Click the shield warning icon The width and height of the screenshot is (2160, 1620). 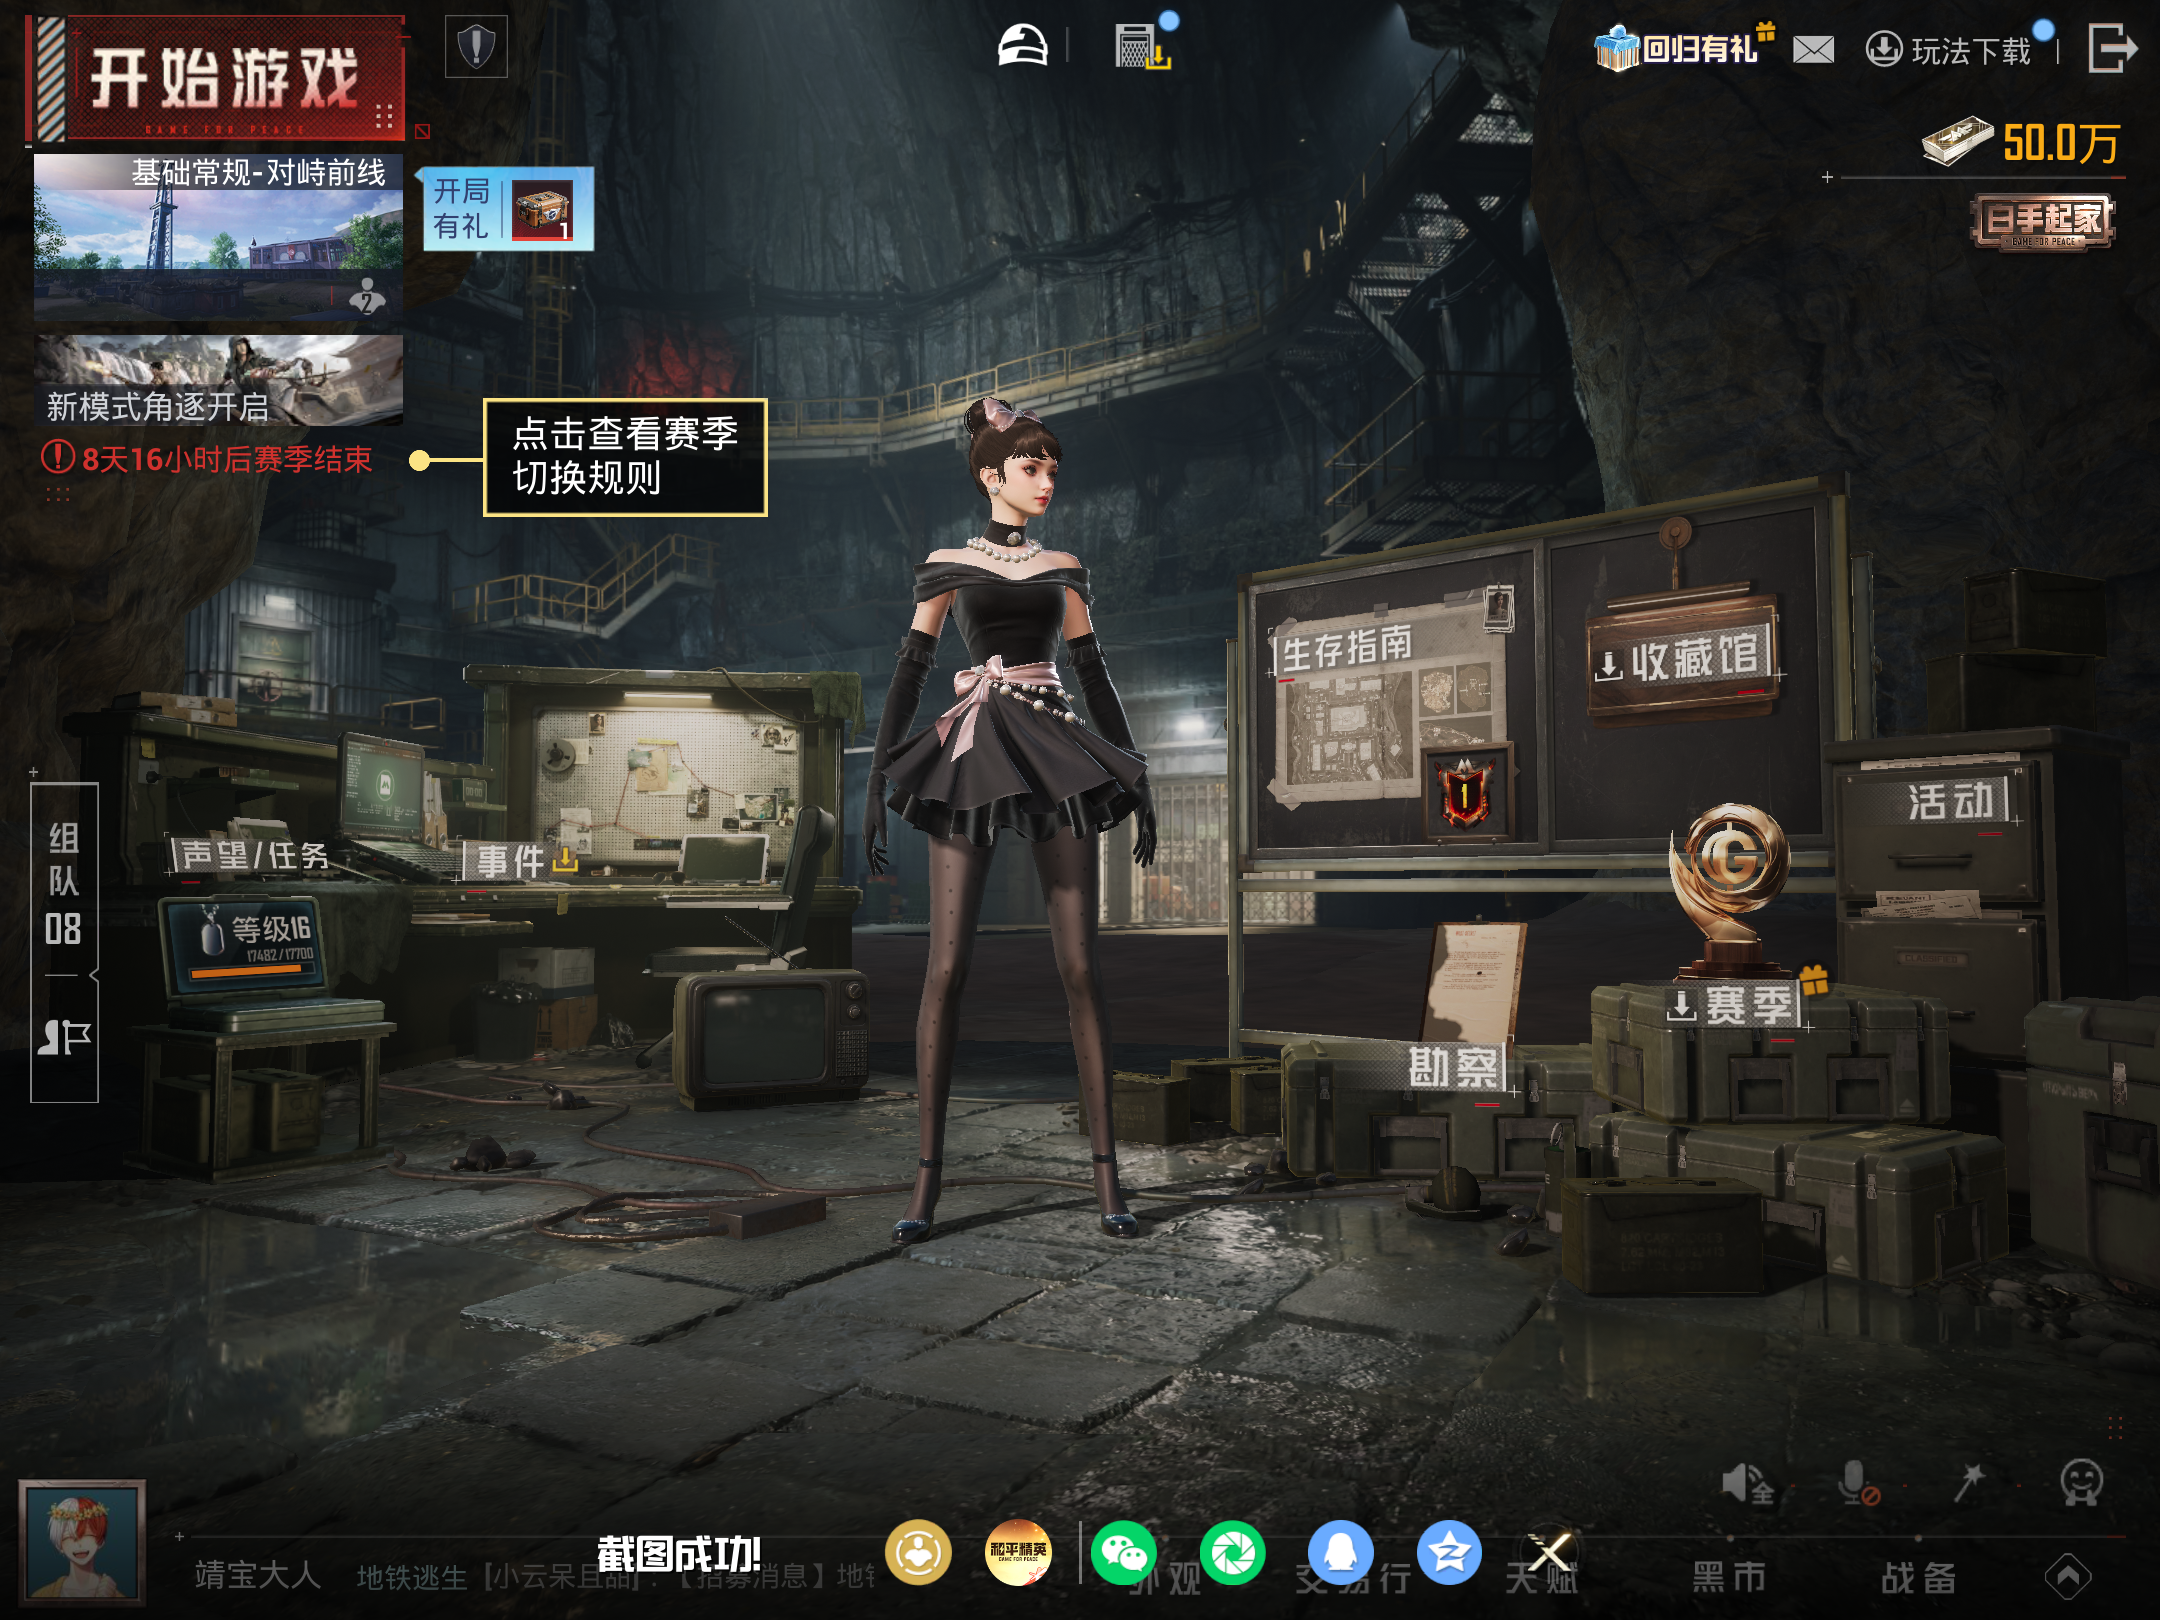[476, 47]
